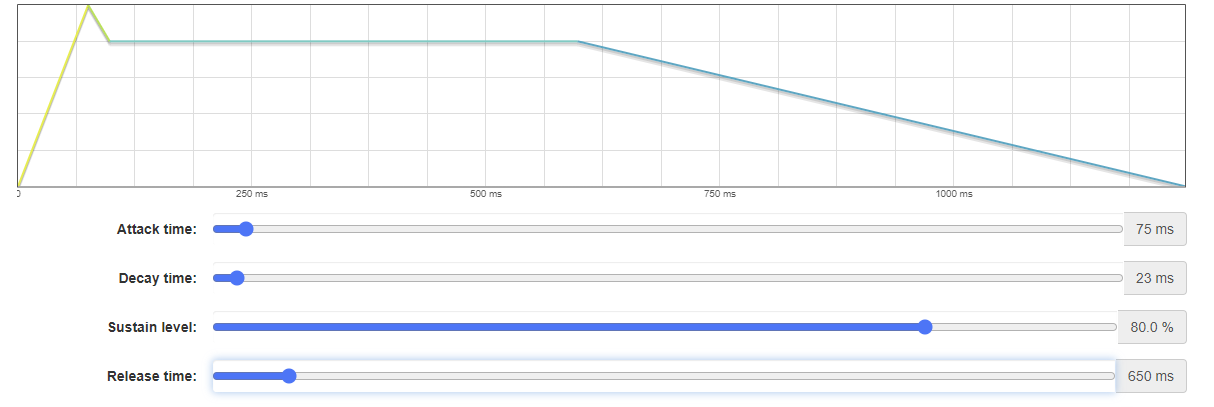Click the 80.0 % sustain value box
Image resolution: width=1214 pixels, height=407 pixels.
tap(1152, 327)
